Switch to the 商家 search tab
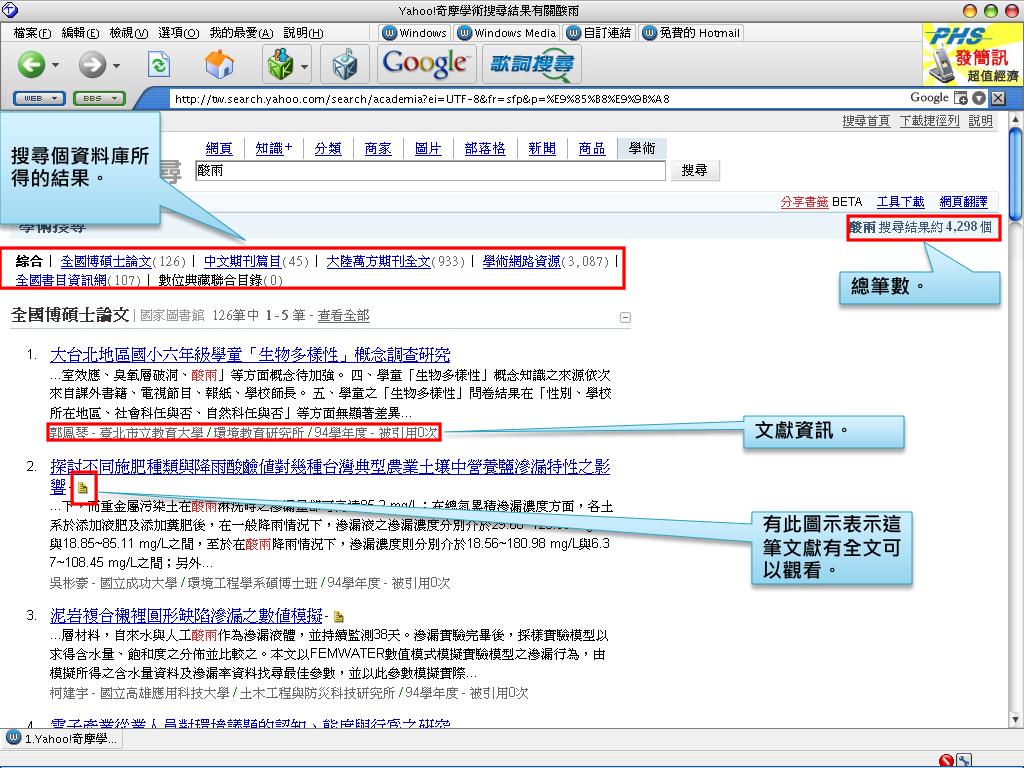This screenshot has height=768, width=1024. [378, 148]
